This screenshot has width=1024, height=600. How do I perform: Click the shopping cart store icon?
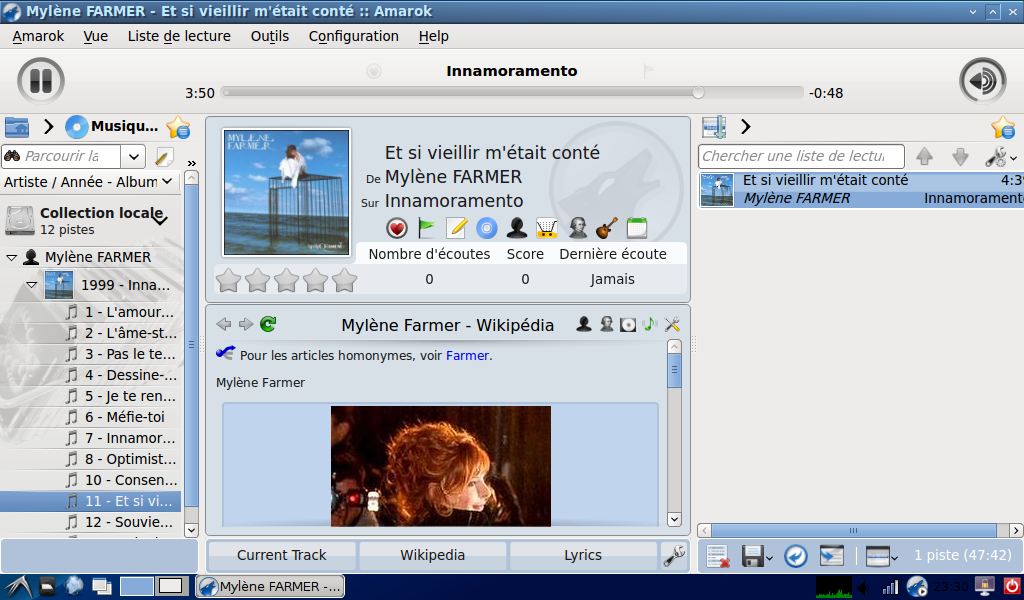click(x=547, y=228)
